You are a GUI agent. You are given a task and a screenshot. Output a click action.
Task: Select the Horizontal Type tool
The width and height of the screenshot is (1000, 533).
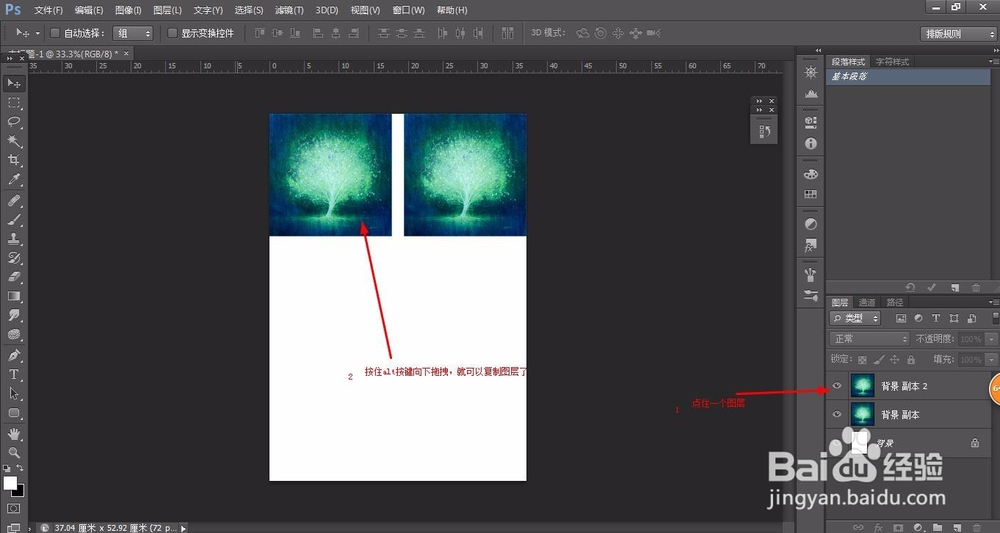(14, 374)
